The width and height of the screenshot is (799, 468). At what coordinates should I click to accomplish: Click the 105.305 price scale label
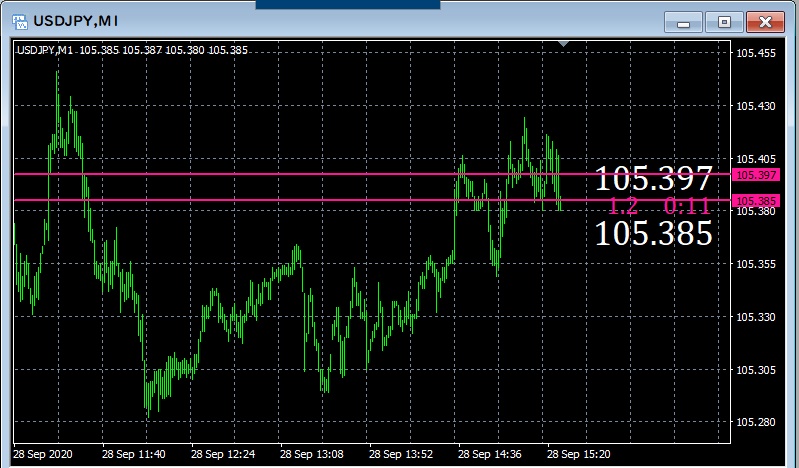click(756, 370)
